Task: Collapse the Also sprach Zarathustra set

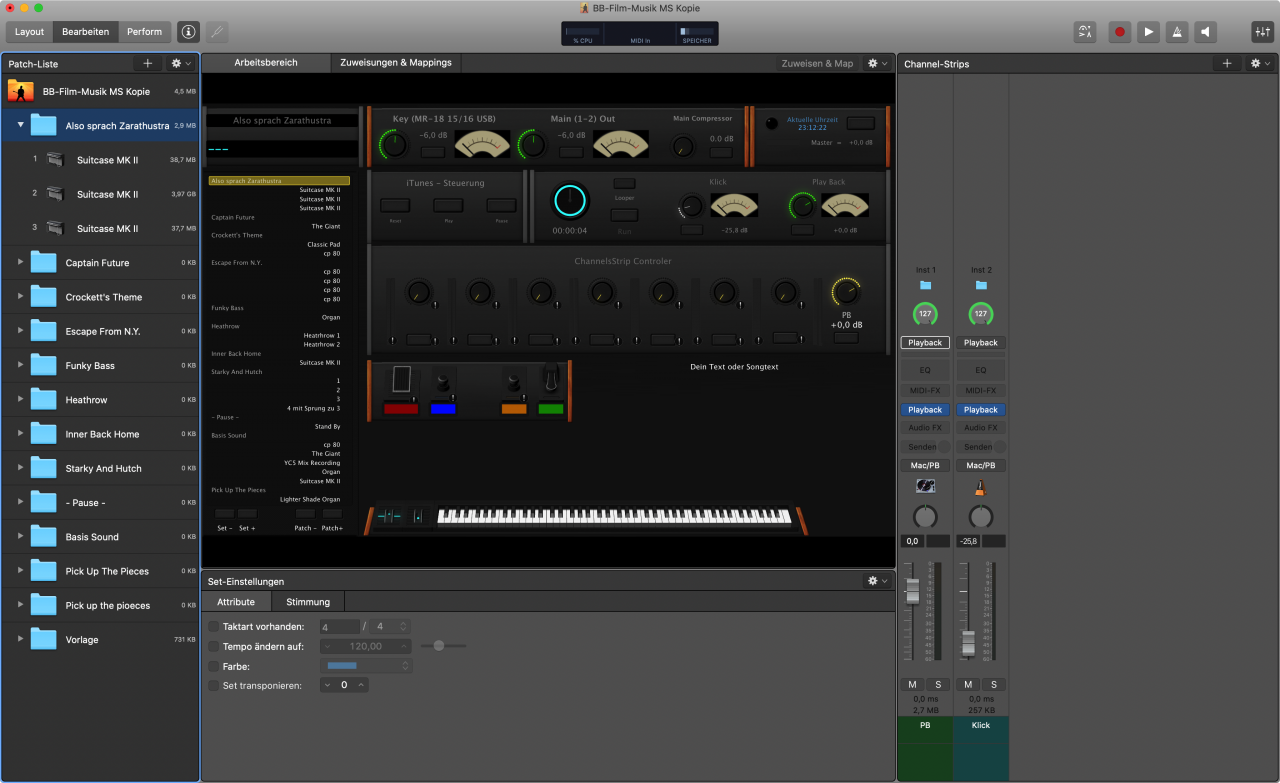Action: click(x=20, y=126)
